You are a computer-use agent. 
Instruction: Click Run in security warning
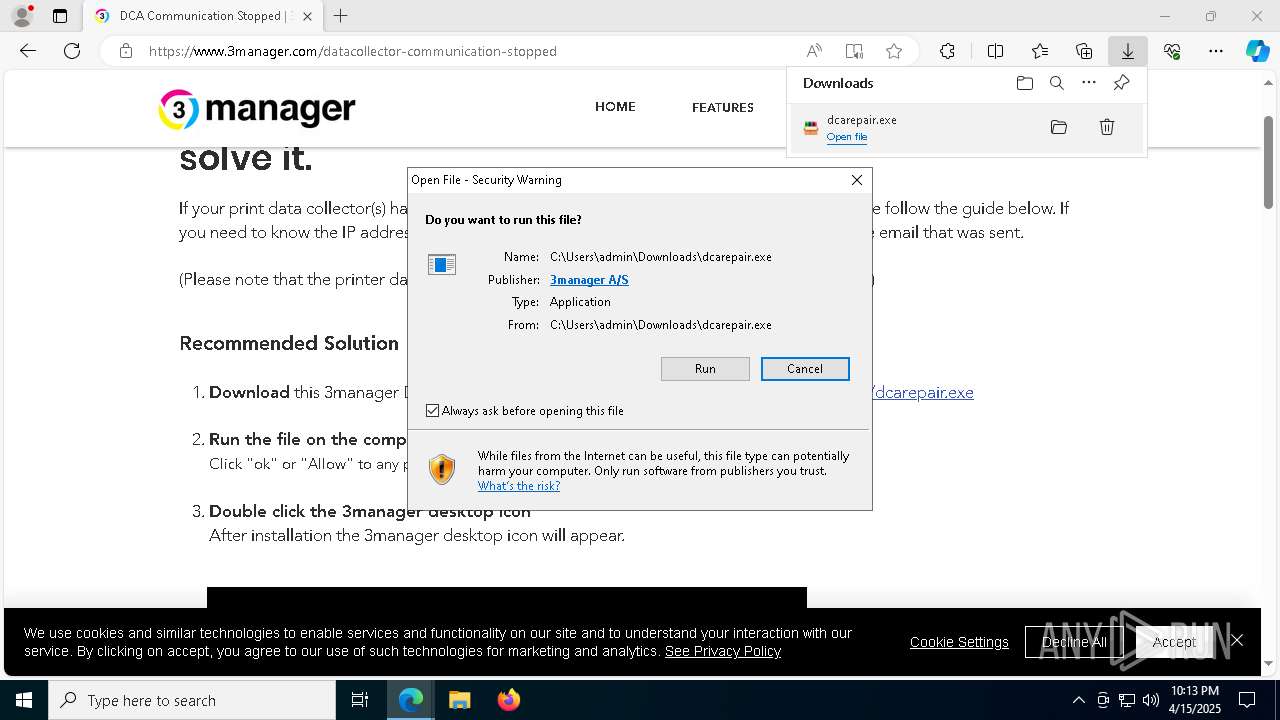[705, 369]
